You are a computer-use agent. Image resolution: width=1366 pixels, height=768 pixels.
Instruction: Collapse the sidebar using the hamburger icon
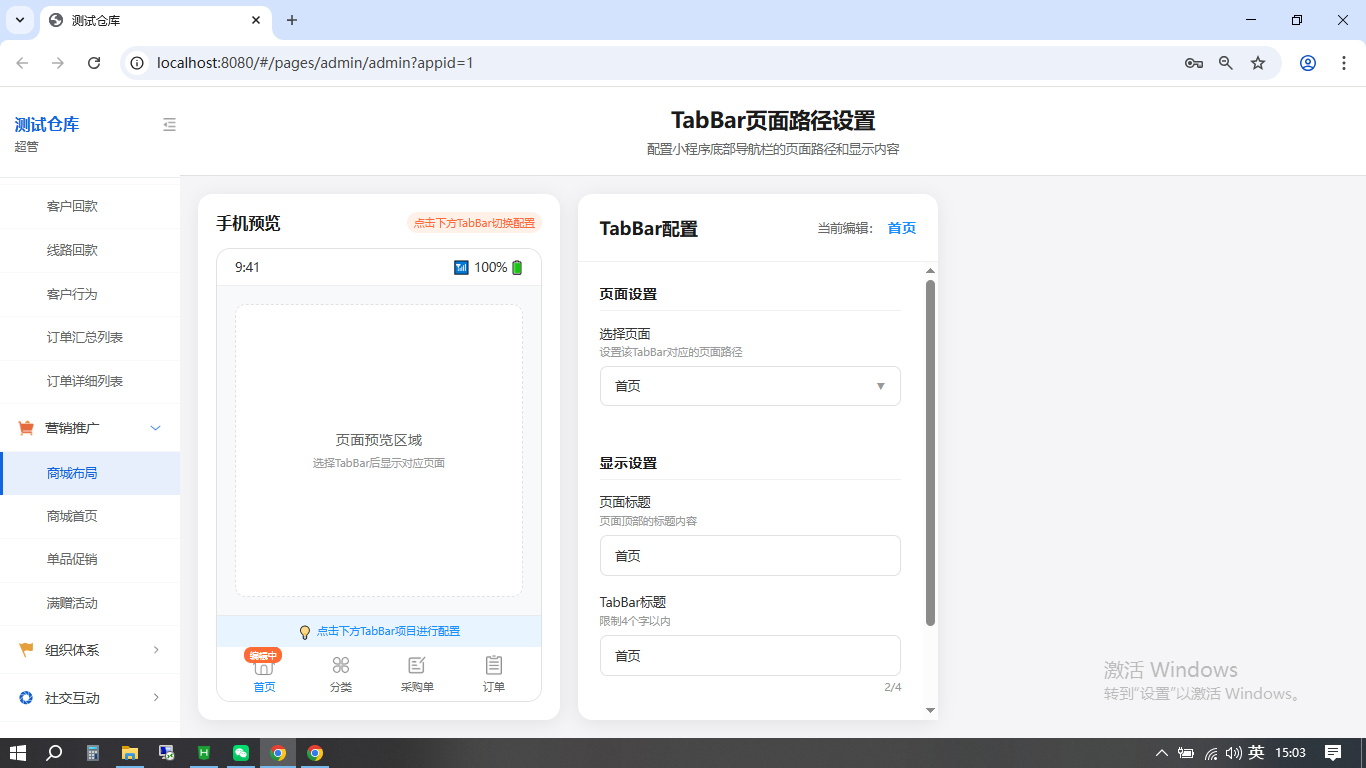point(169,124)
